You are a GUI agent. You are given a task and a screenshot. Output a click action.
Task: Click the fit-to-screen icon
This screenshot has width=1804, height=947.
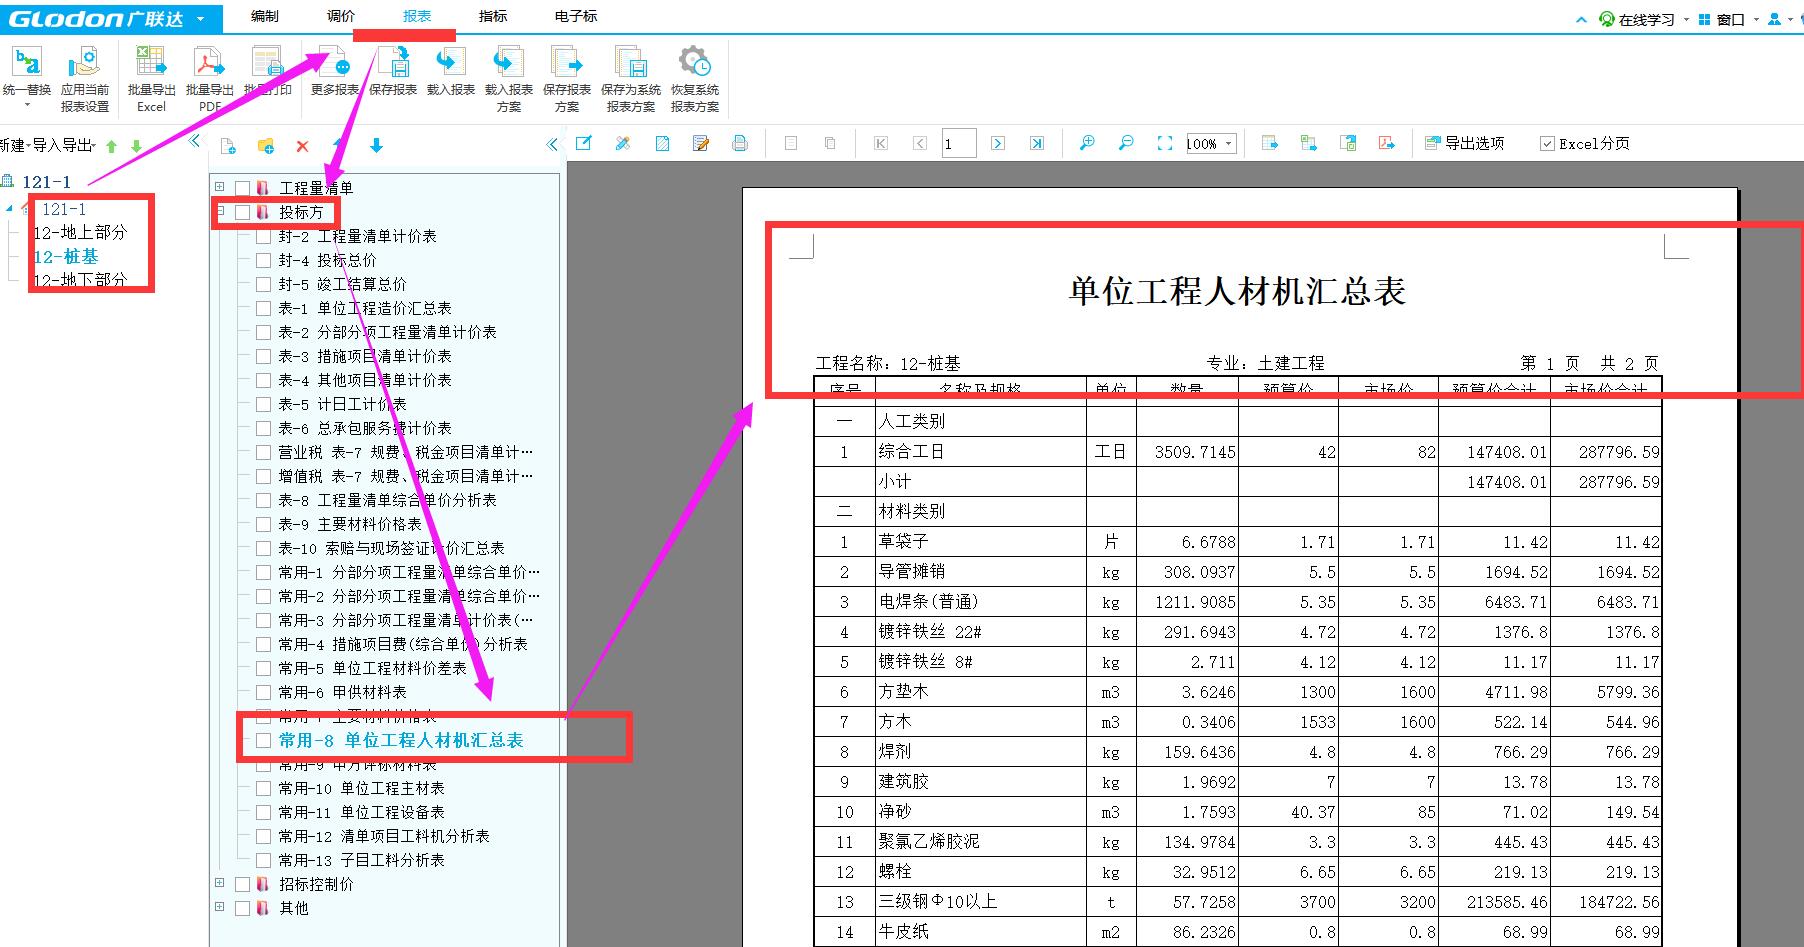click(1165, 143)
